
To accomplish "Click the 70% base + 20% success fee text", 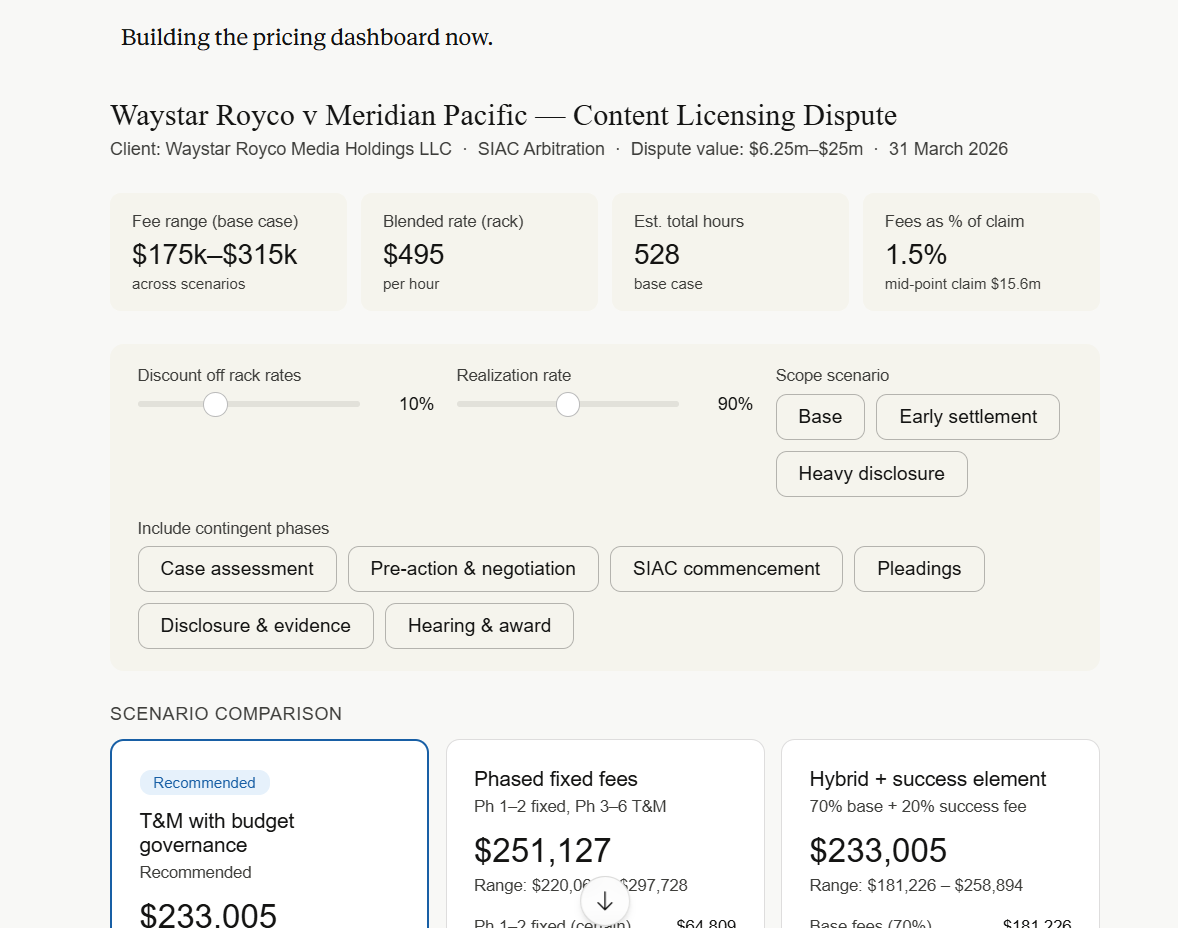I will 918,806.
